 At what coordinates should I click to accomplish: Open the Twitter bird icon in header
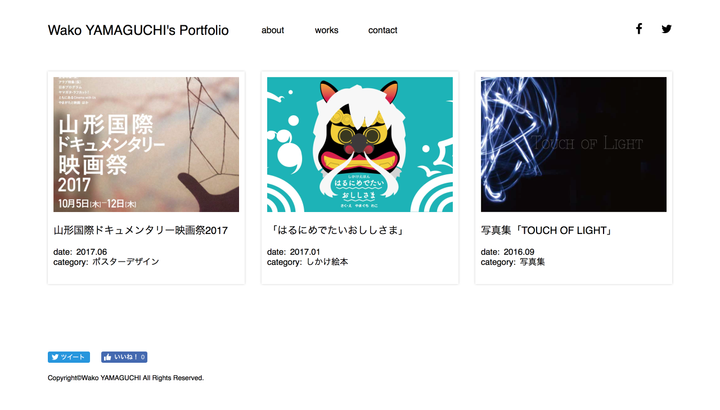coord(666,29)
